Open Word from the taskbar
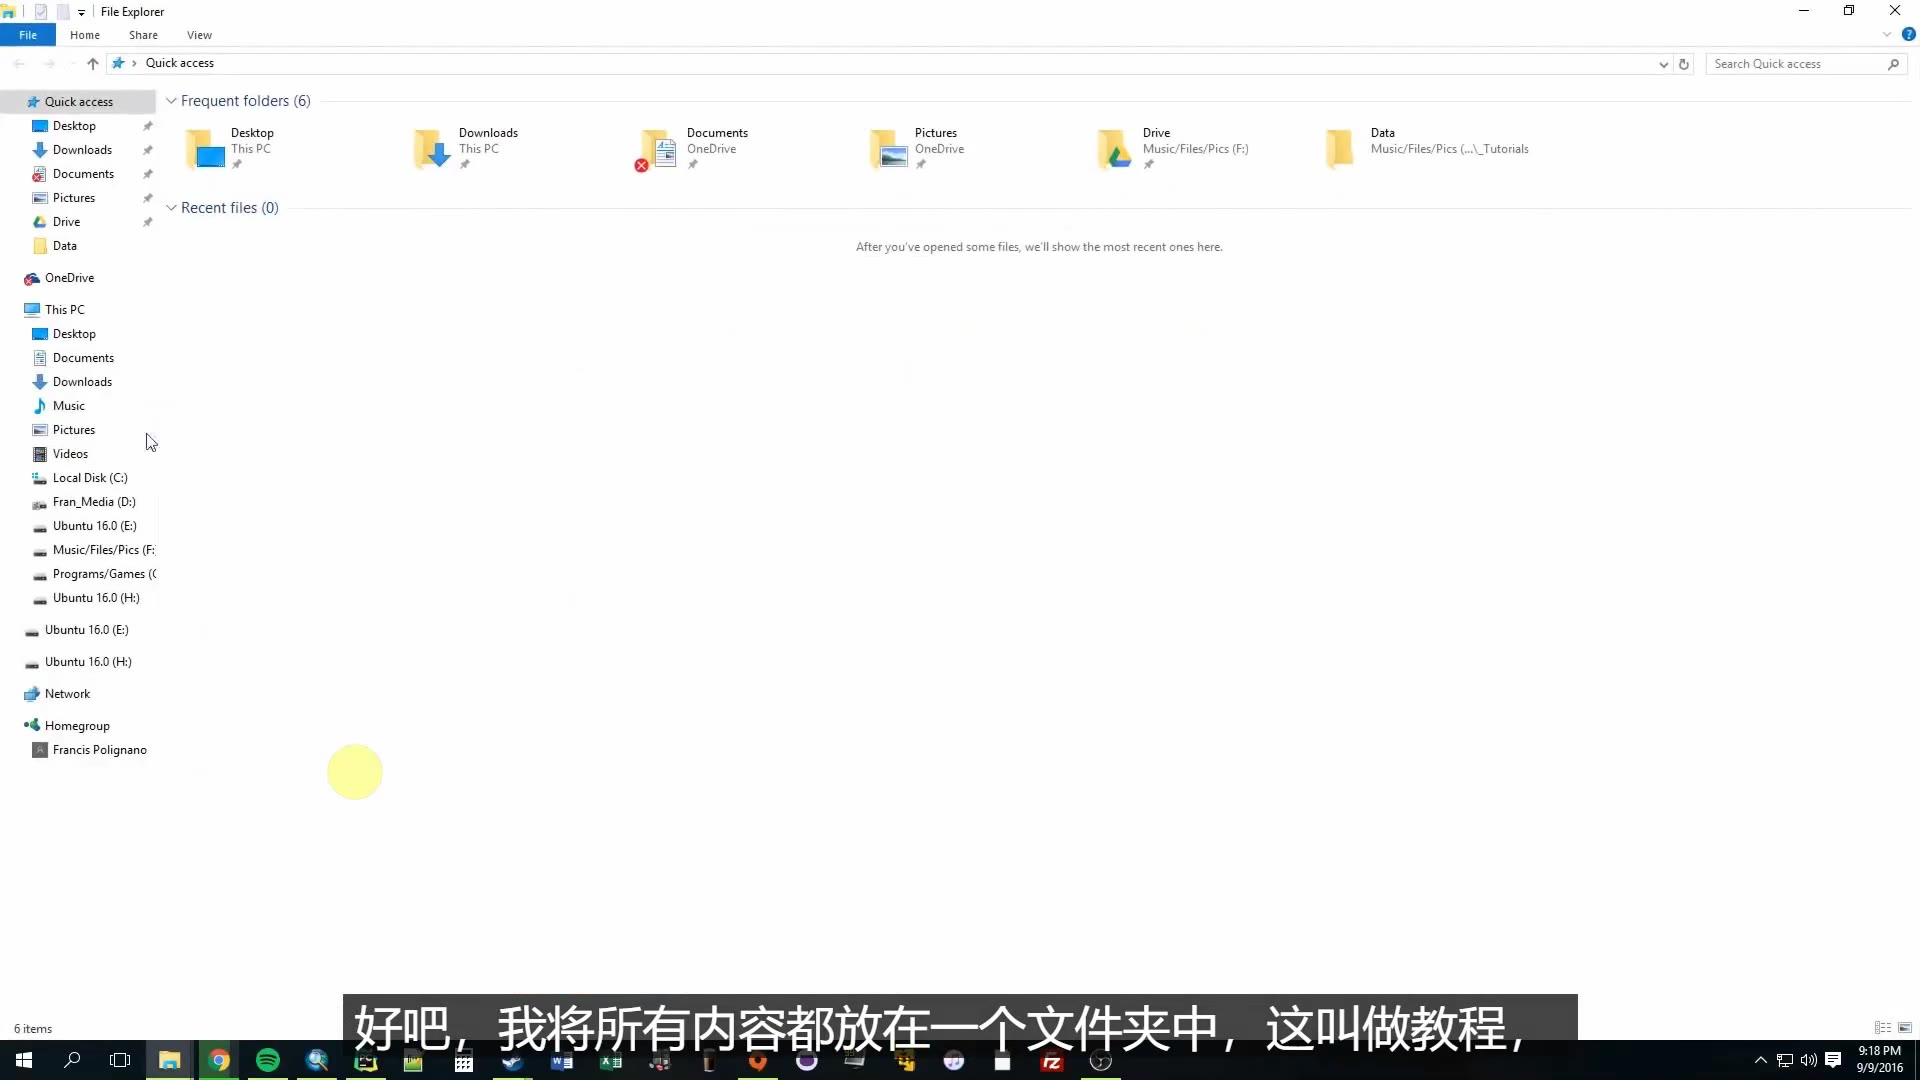 point(562,1061)
